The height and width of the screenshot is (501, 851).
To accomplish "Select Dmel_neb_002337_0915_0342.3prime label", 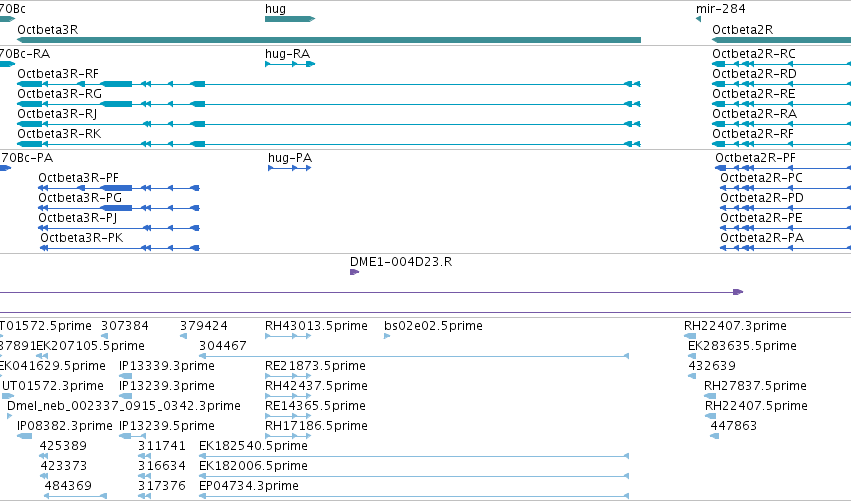I will [x=124, y=406].
